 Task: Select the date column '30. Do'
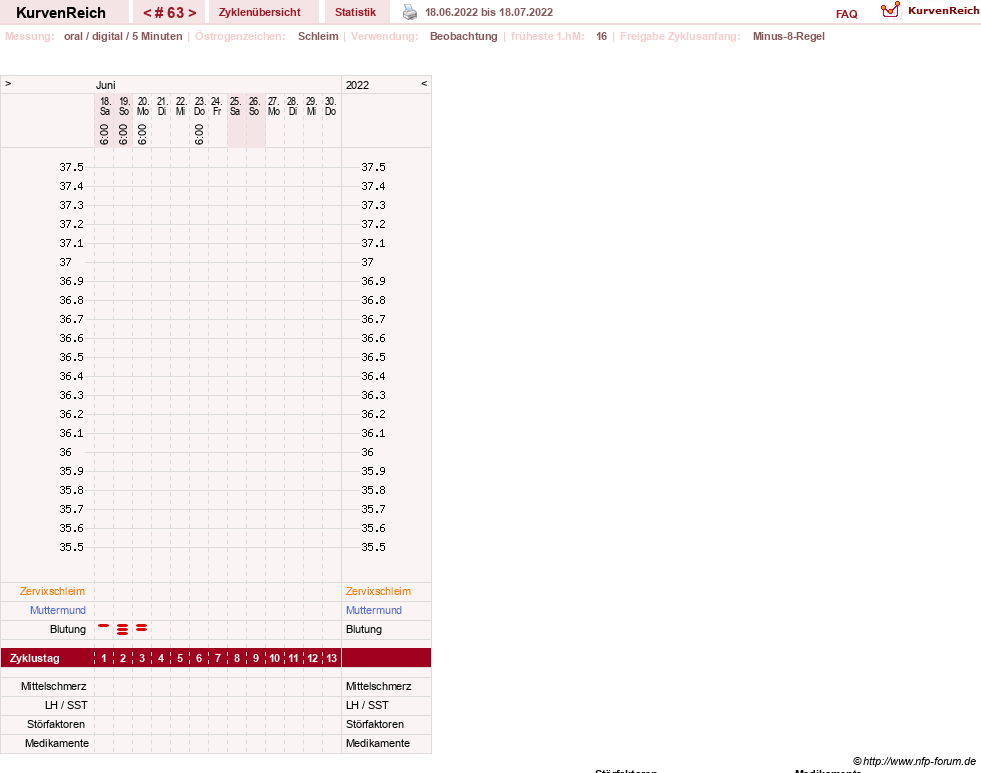330,106
